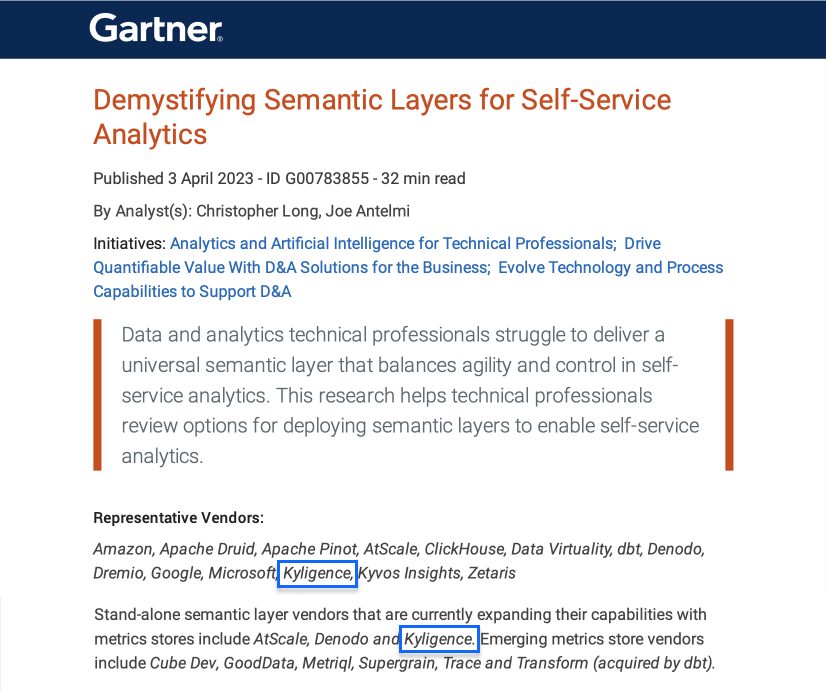The width and height of the screenshot is (826, 691).
Task: Click the left orange quote bar
Action: coord(97,394)
